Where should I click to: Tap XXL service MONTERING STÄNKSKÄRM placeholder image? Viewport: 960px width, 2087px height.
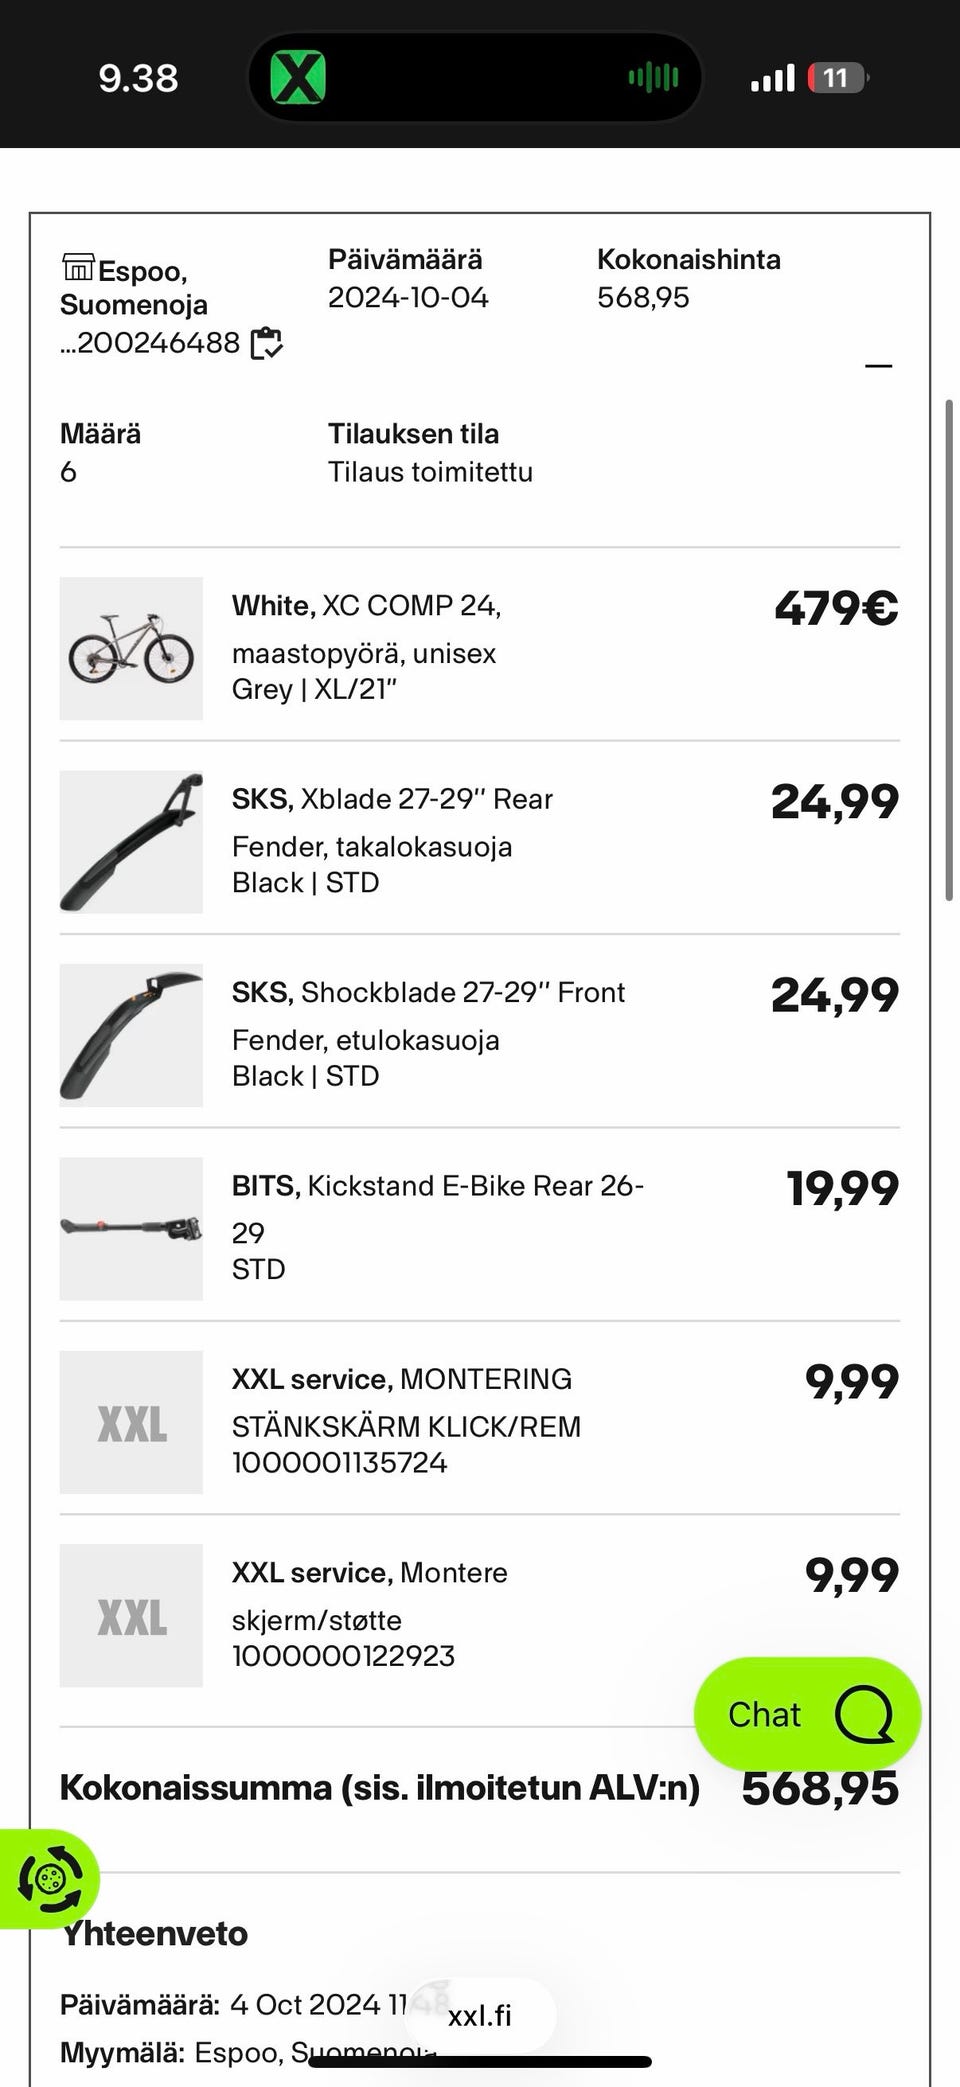coord(131,1422)
